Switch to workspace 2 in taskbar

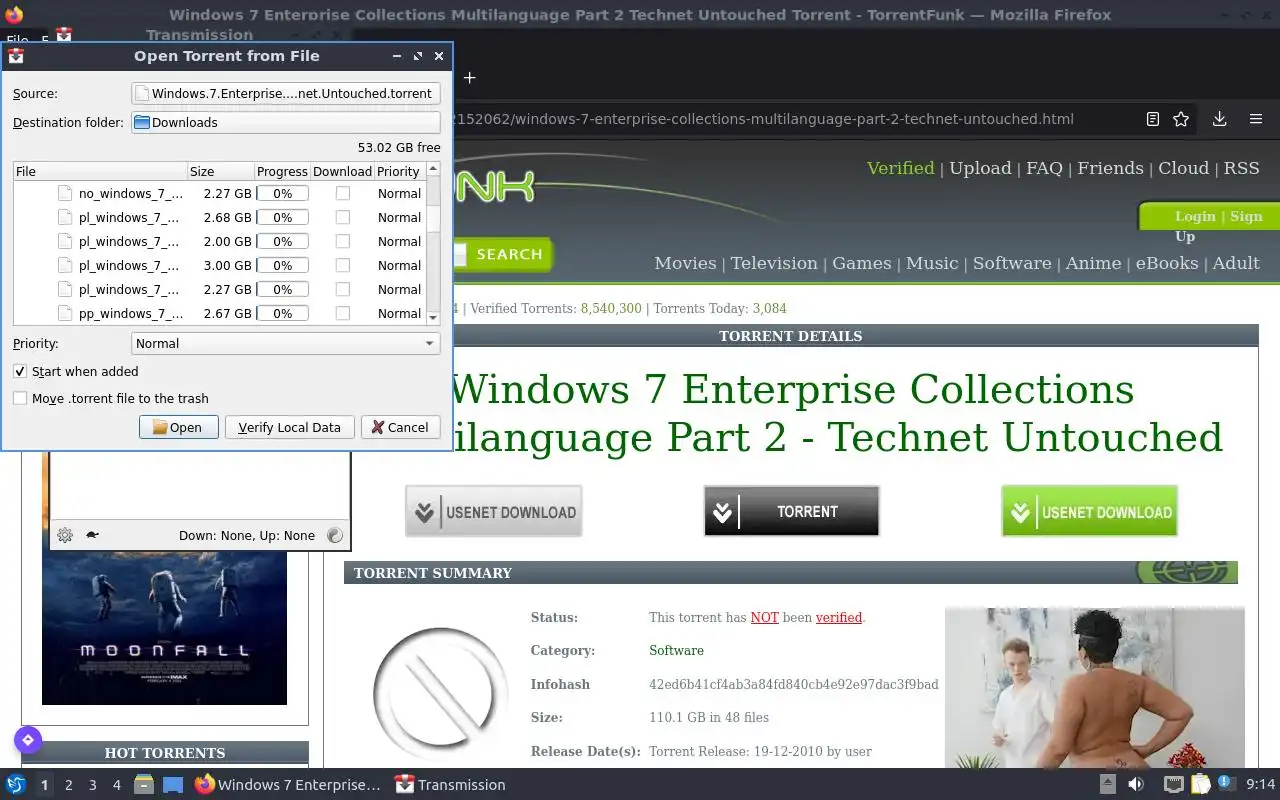69,785
